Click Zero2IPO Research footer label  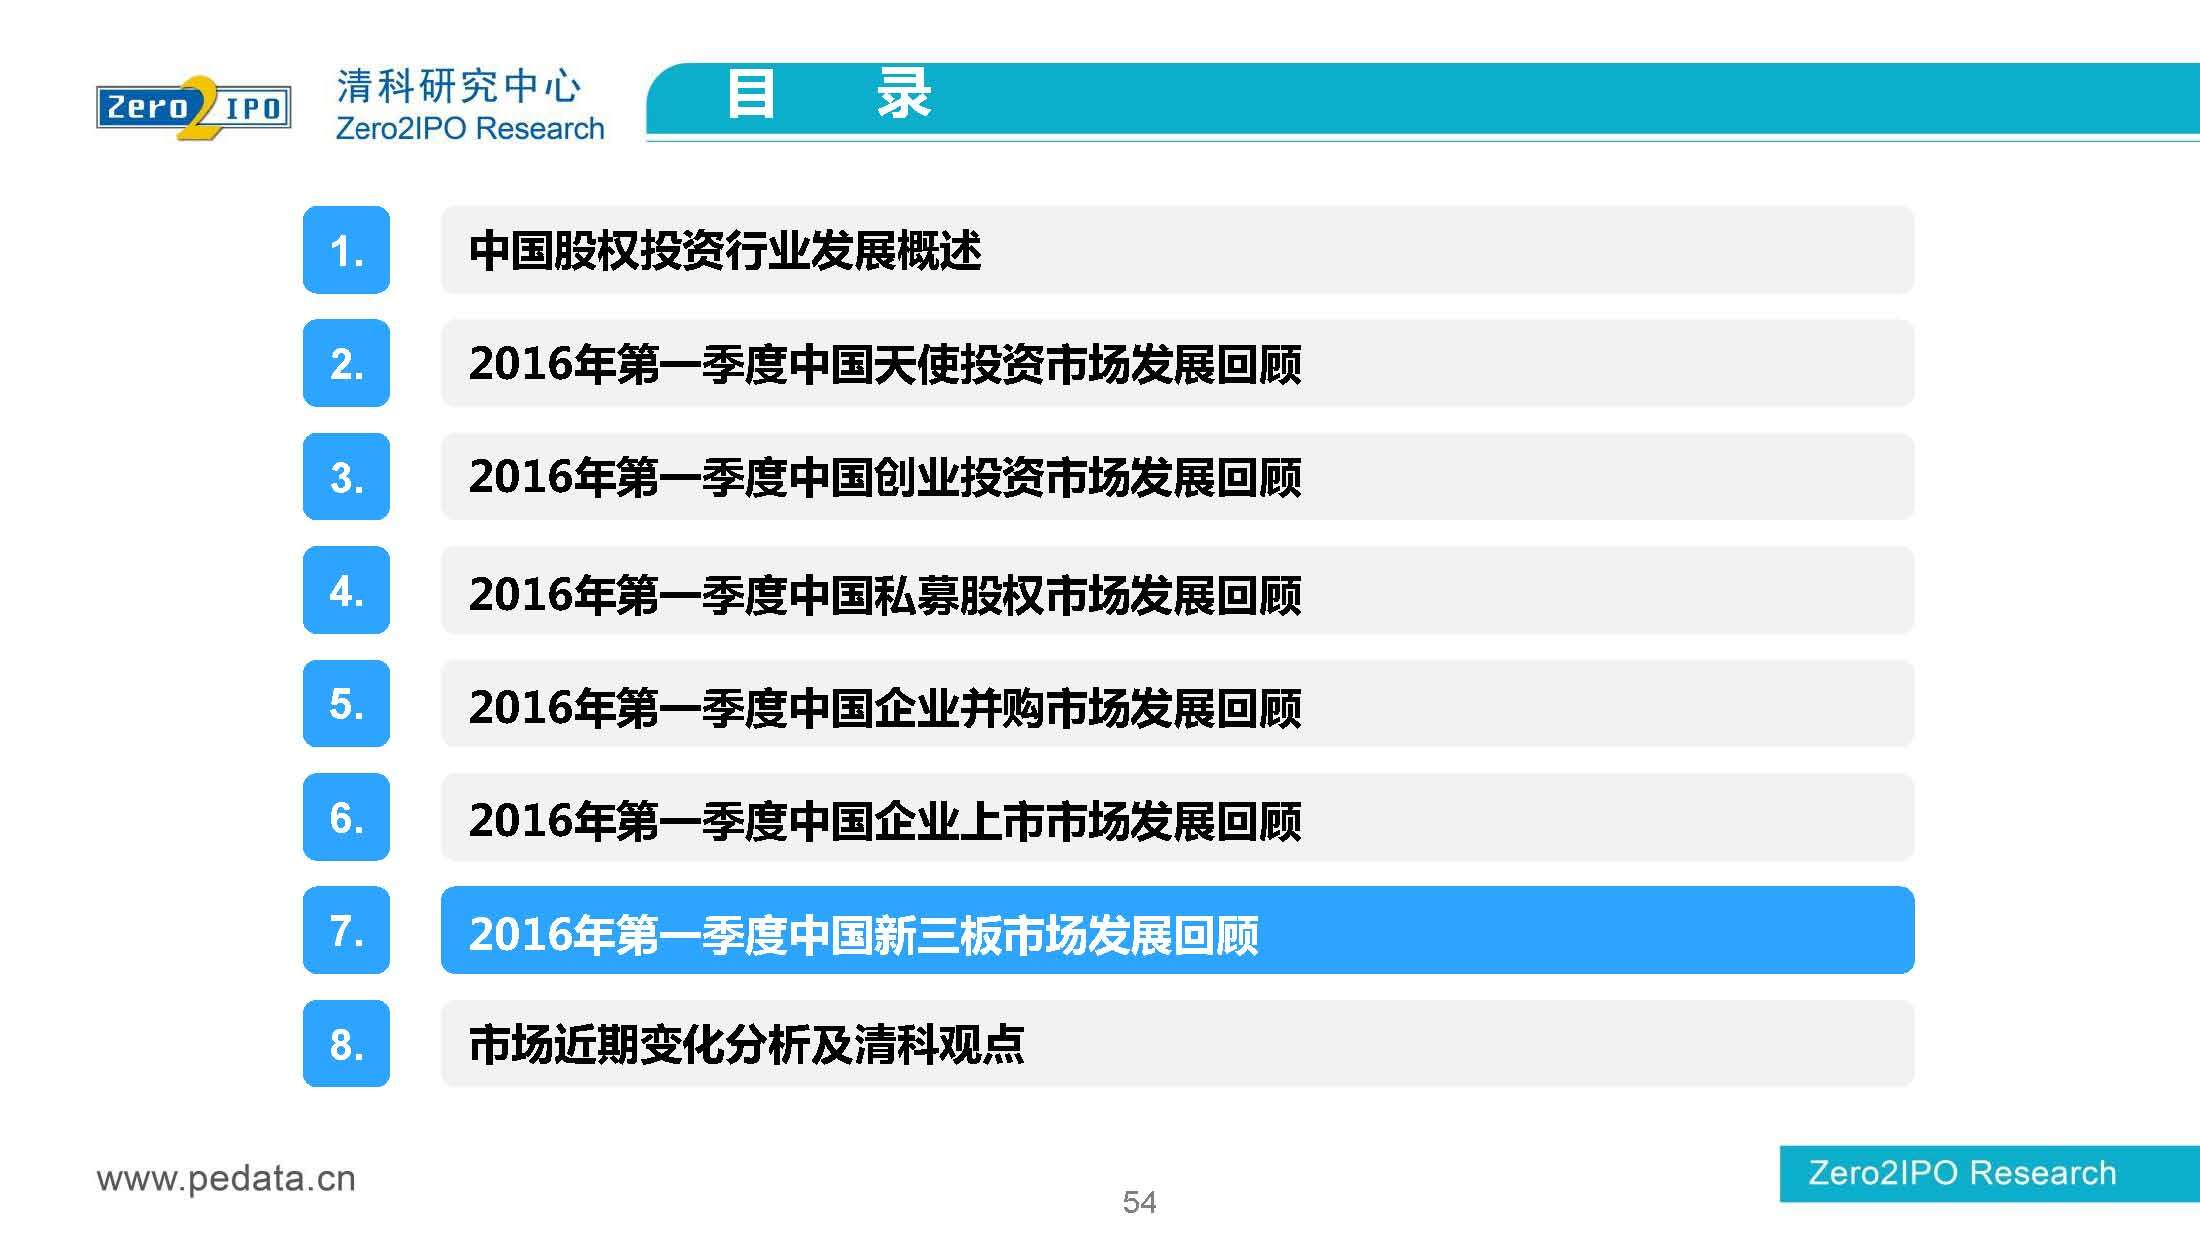pyautogui.click(x=1962, y=1173)
